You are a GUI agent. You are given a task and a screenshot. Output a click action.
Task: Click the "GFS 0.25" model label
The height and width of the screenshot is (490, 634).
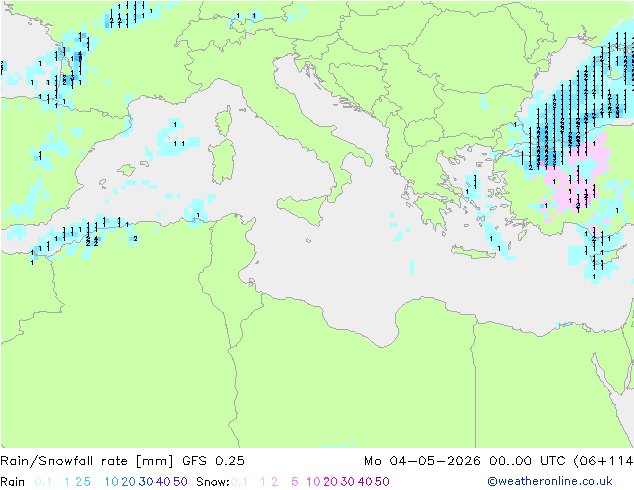click(x=213, y=461)
